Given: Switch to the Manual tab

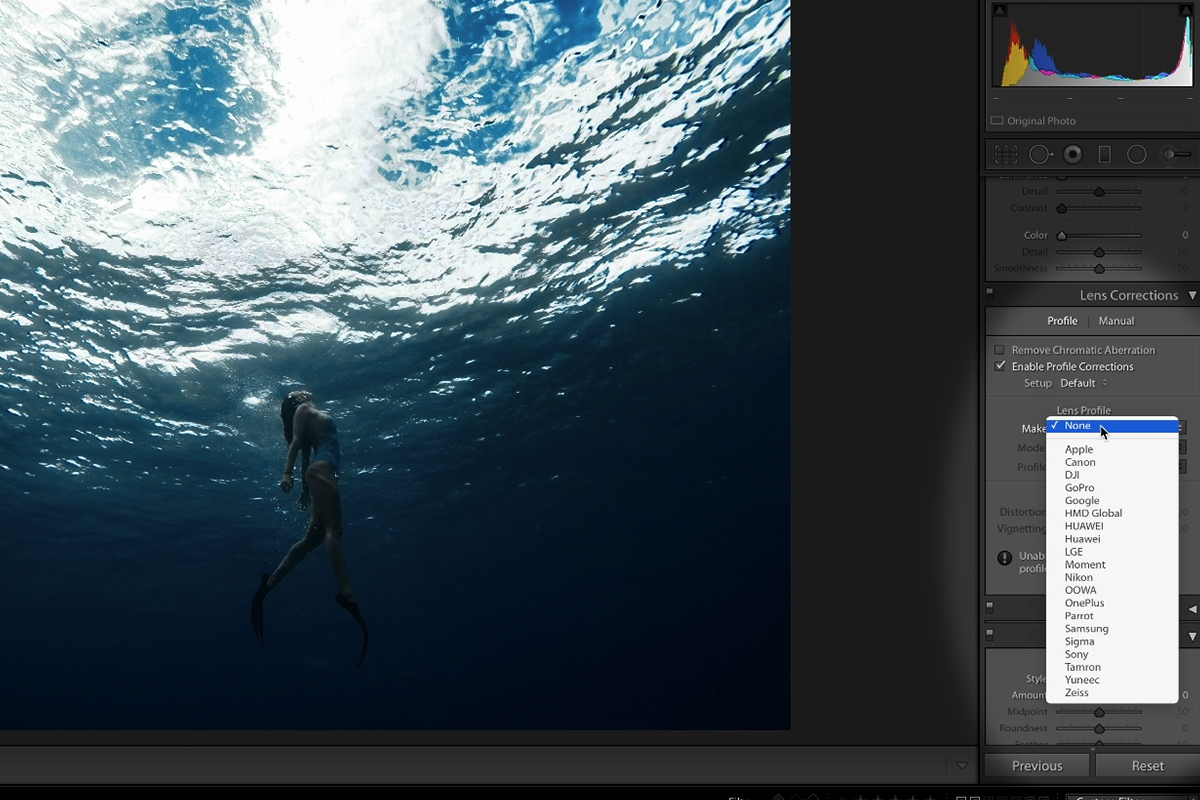Looking at the screenshot, I should point(1116,321).
